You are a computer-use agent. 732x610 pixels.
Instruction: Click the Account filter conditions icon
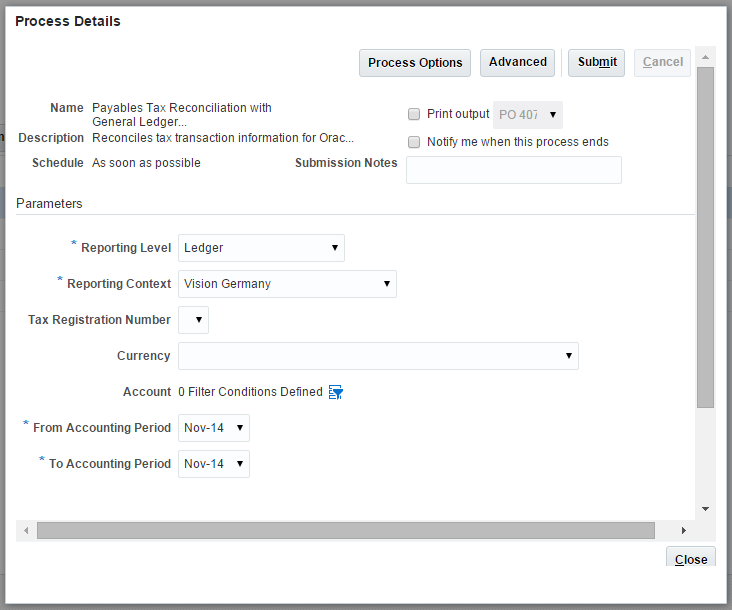(x=335, y=392)
